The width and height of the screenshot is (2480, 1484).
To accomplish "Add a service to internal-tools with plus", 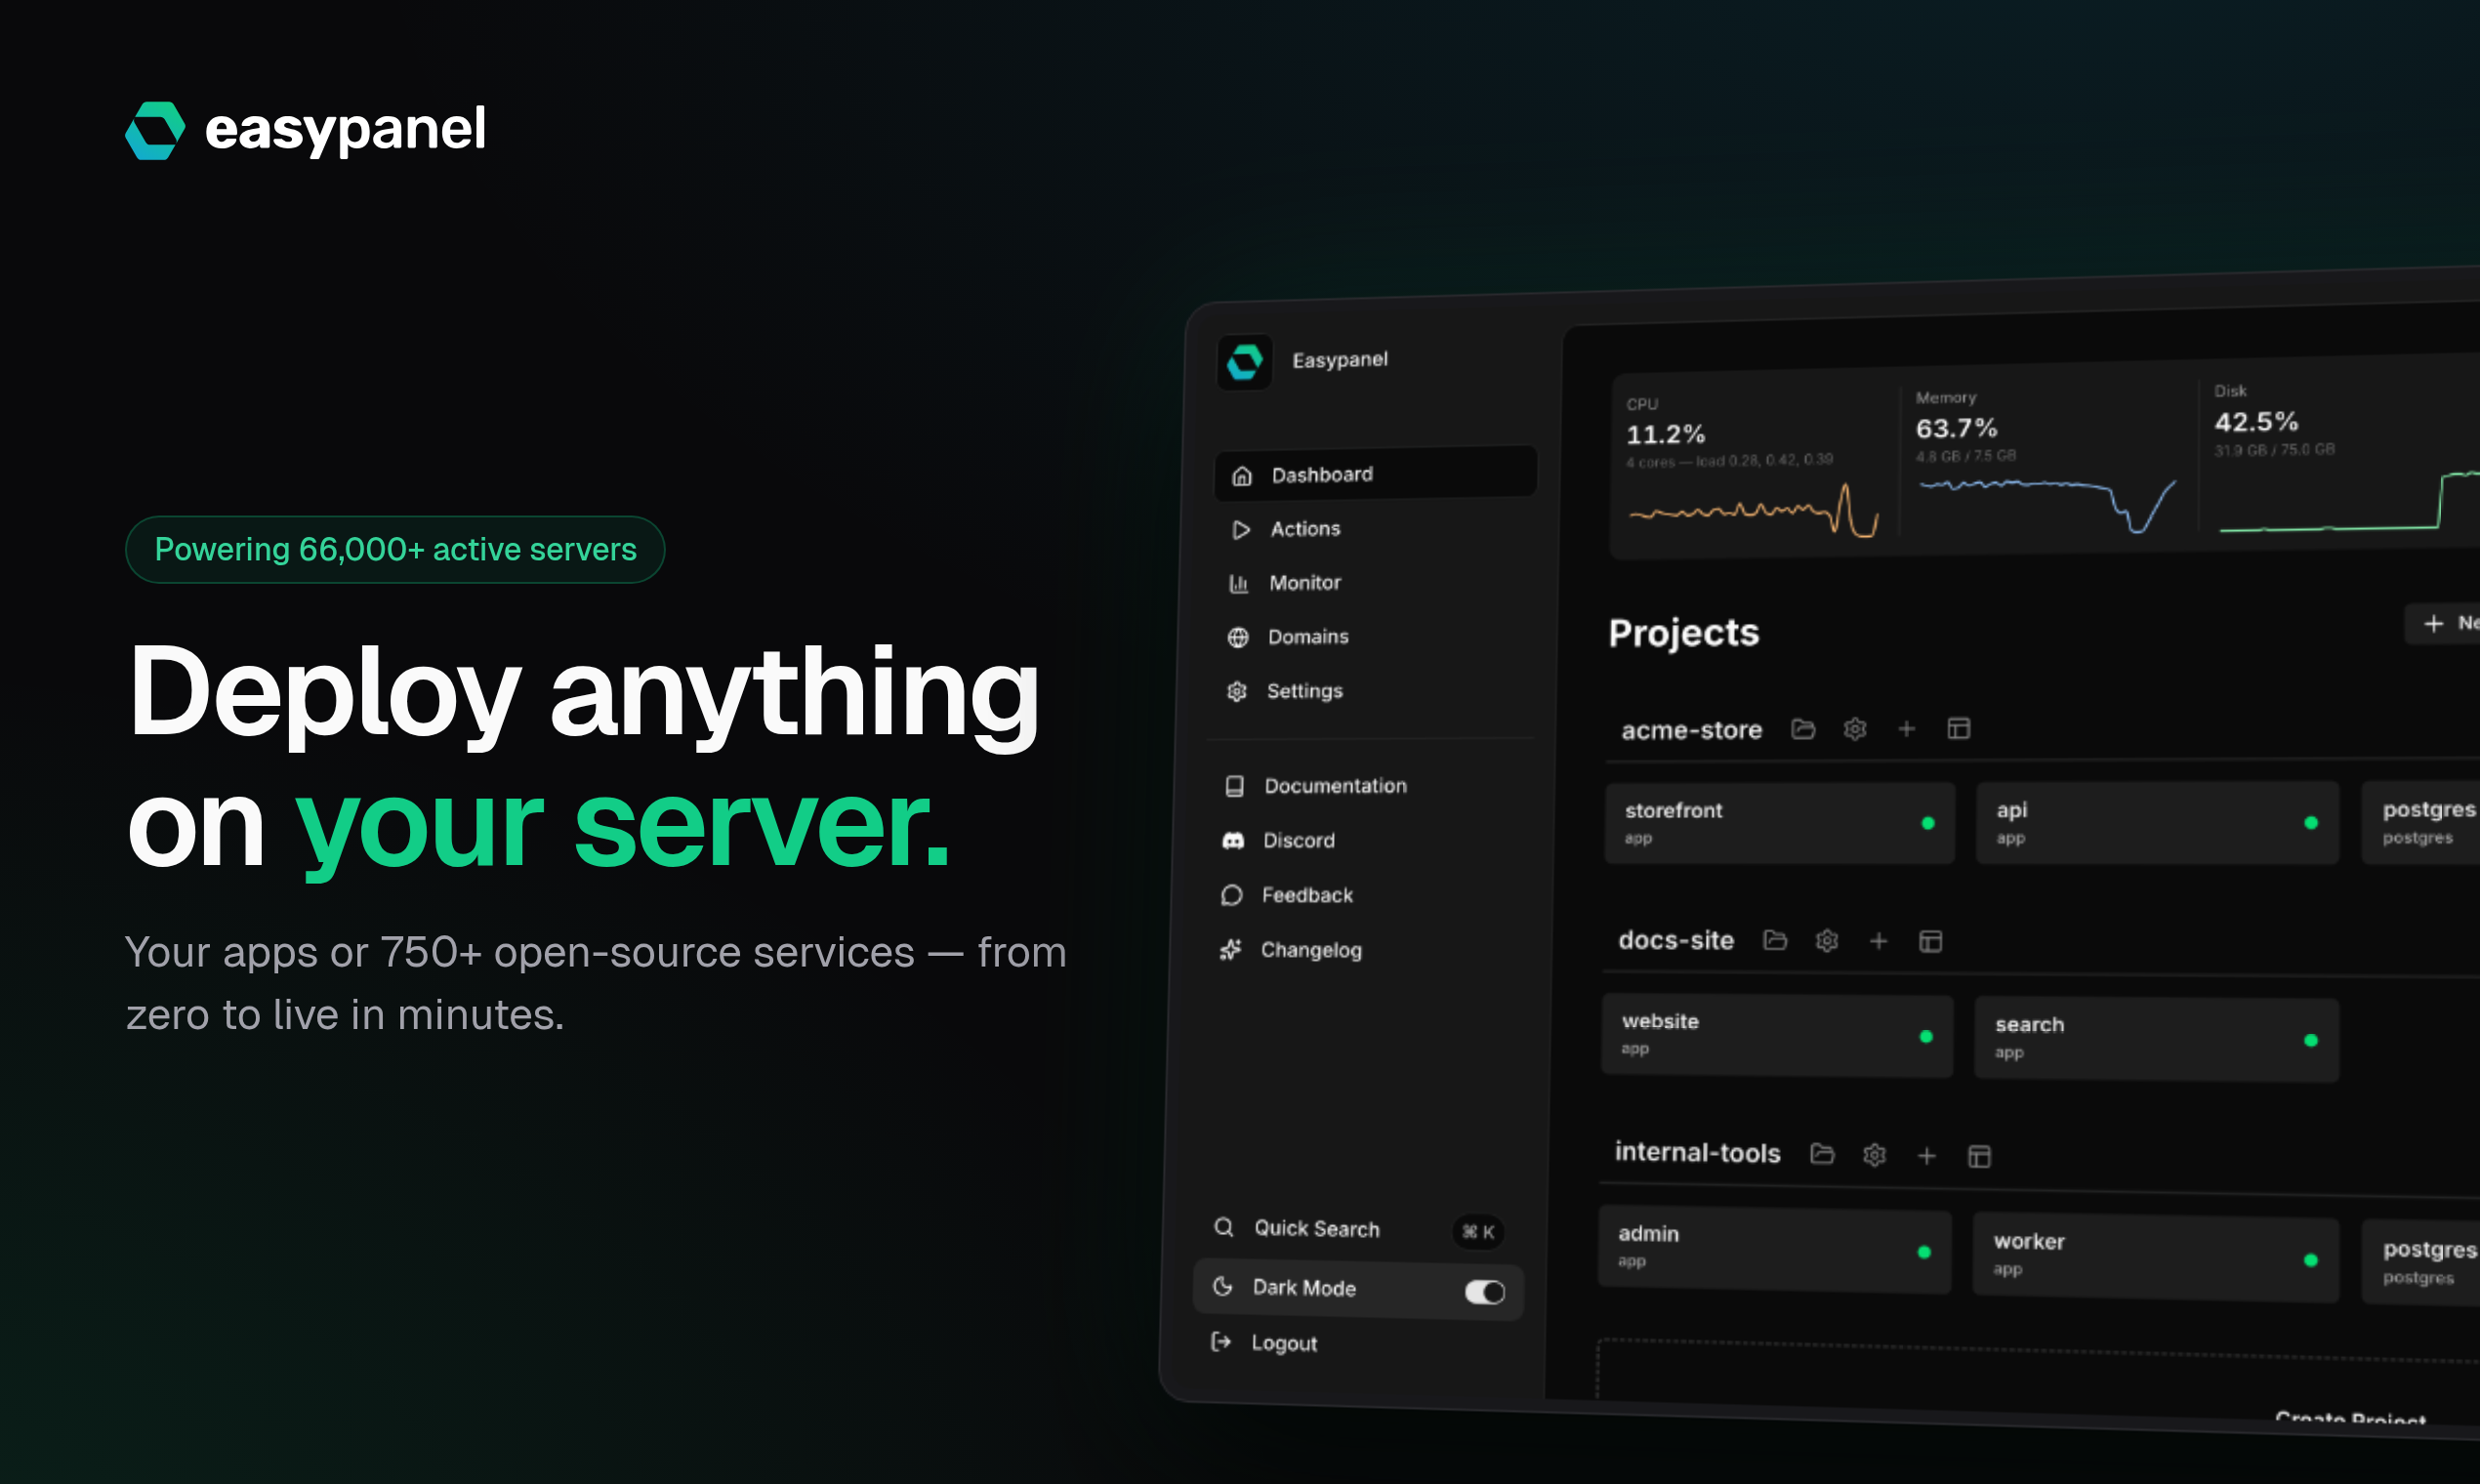I will 1926,1156.
